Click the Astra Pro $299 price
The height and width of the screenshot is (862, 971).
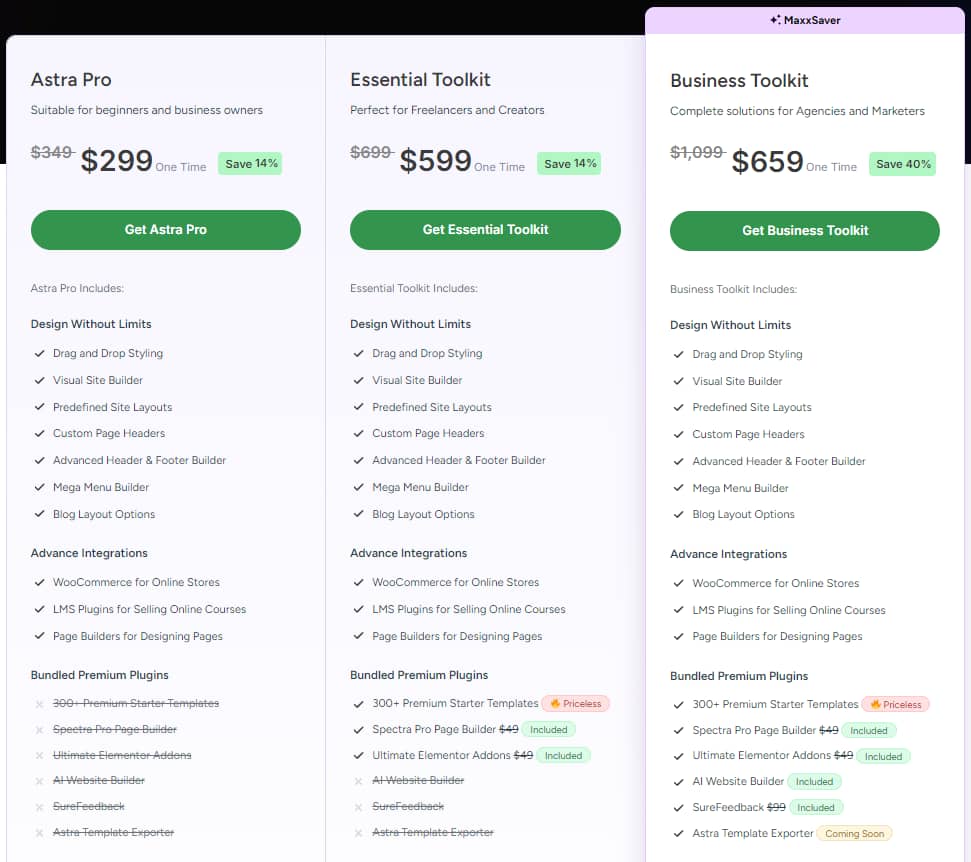tap(117, 161)
